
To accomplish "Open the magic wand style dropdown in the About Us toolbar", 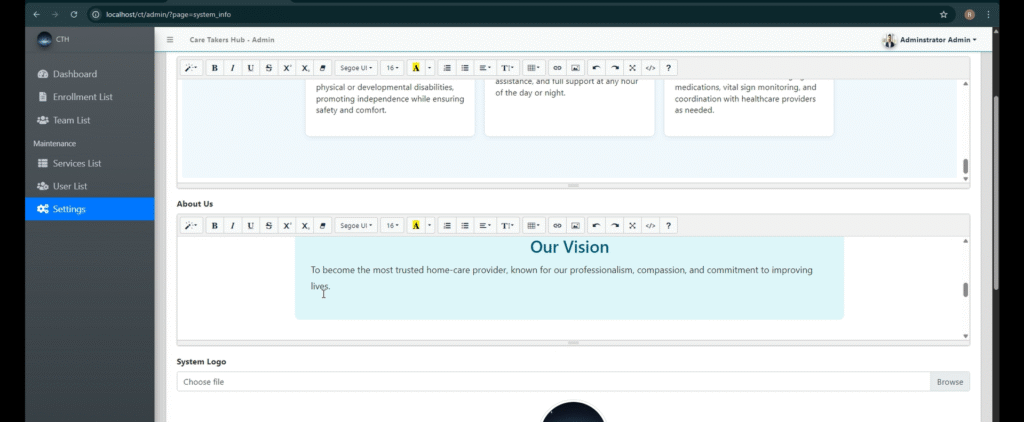I will [191, 225].
